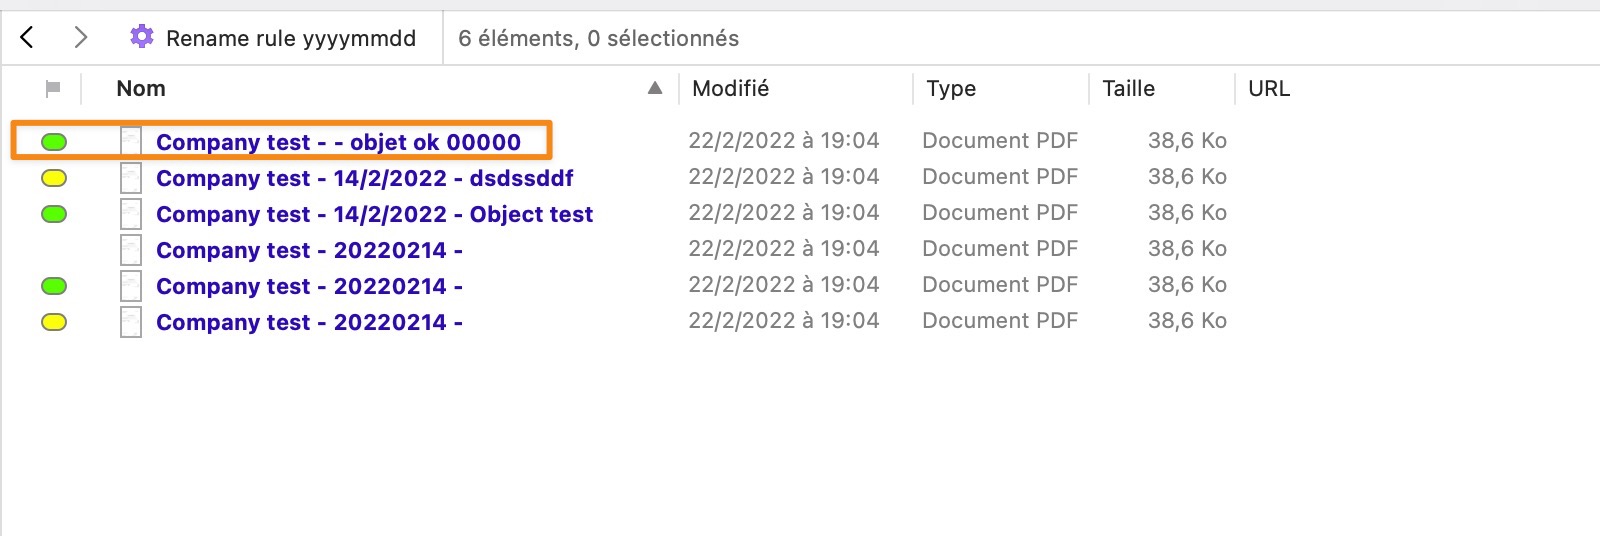
Task: Toggle sort direction arrow in Nom column
Action: pyautogui.click(x=655, y=88)
